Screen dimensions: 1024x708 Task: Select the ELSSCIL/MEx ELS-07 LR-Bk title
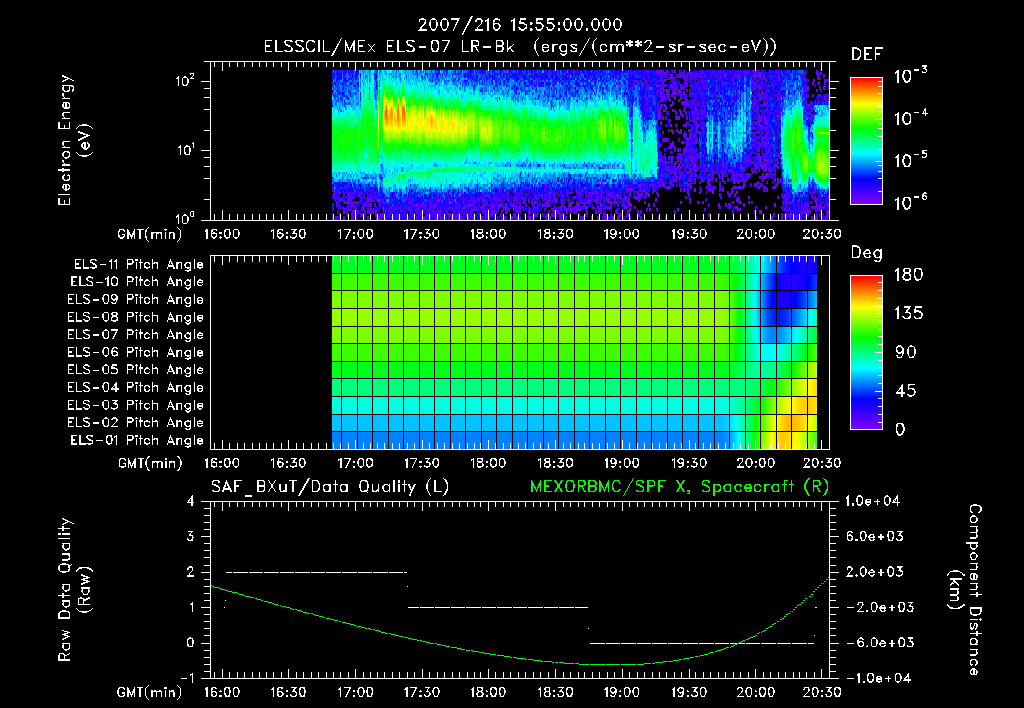tap(389, 47)
